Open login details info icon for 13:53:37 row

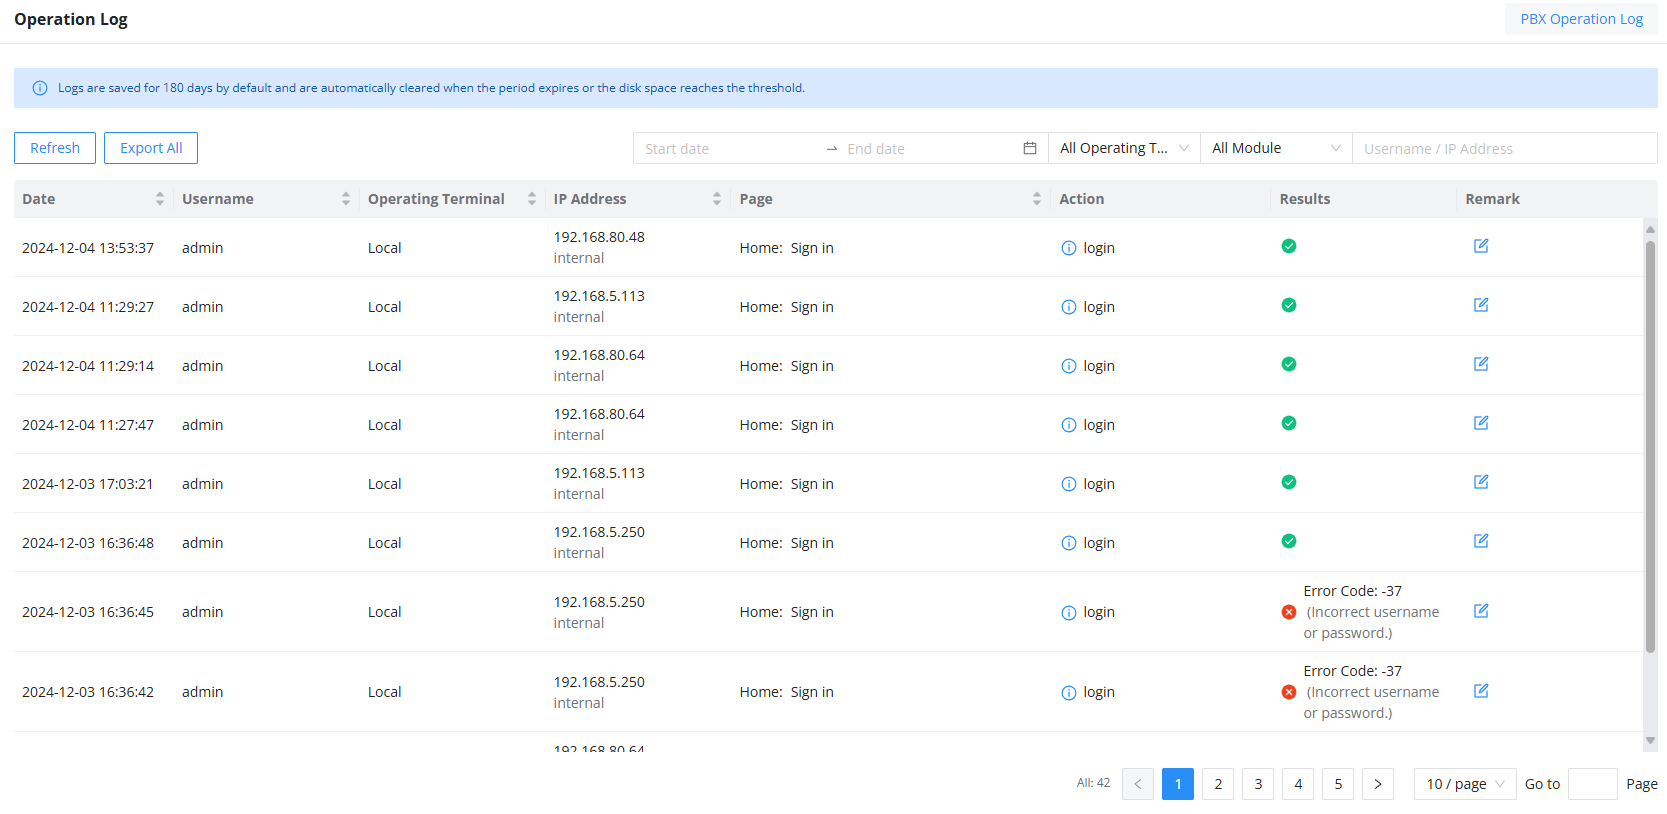1068,248
